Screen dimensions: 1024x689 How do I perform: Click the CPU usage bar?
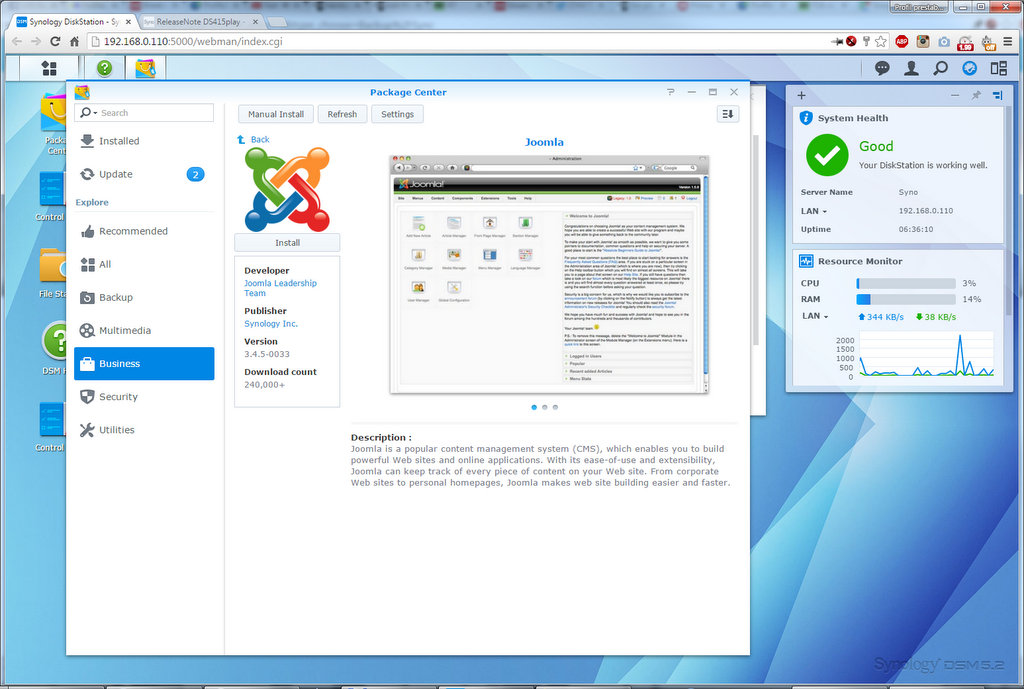tap(906, 283)
